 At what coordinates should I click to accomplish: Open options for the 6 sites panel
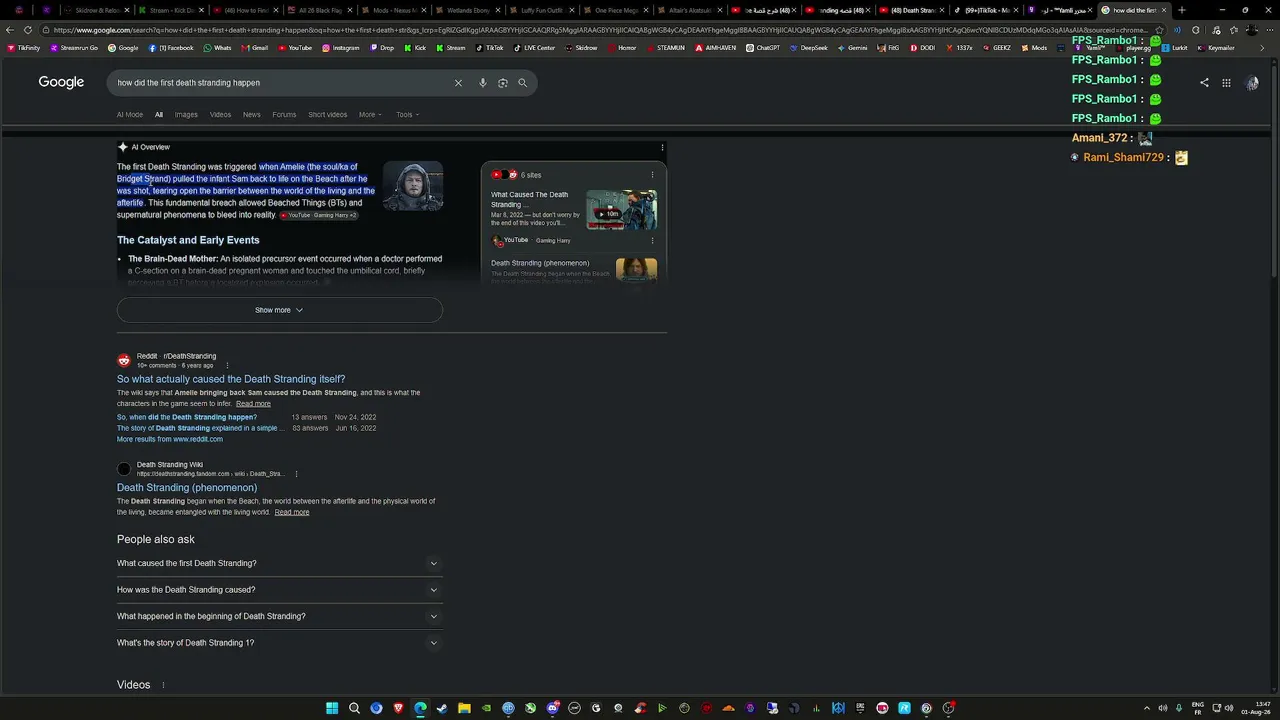[652, 175]
